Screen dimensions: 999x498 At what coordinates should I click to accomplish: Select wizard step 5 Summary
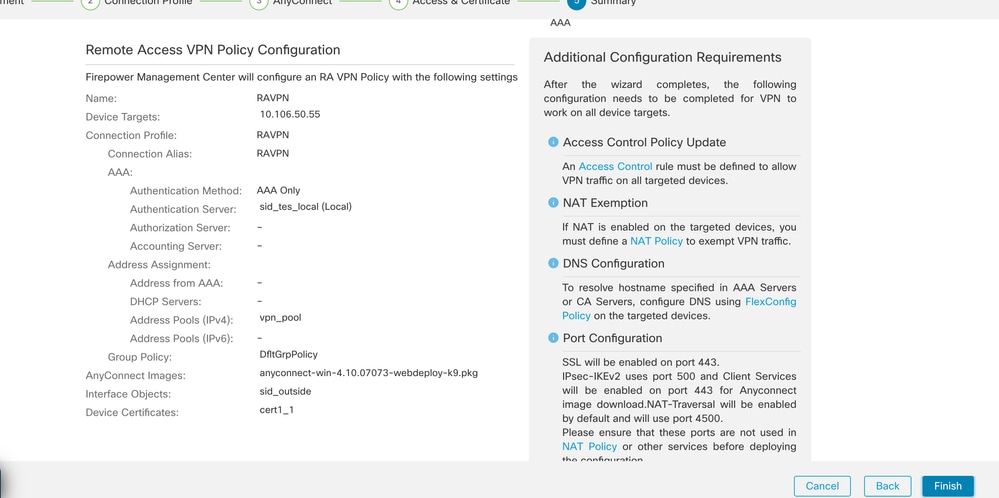(x=601, y=2)
